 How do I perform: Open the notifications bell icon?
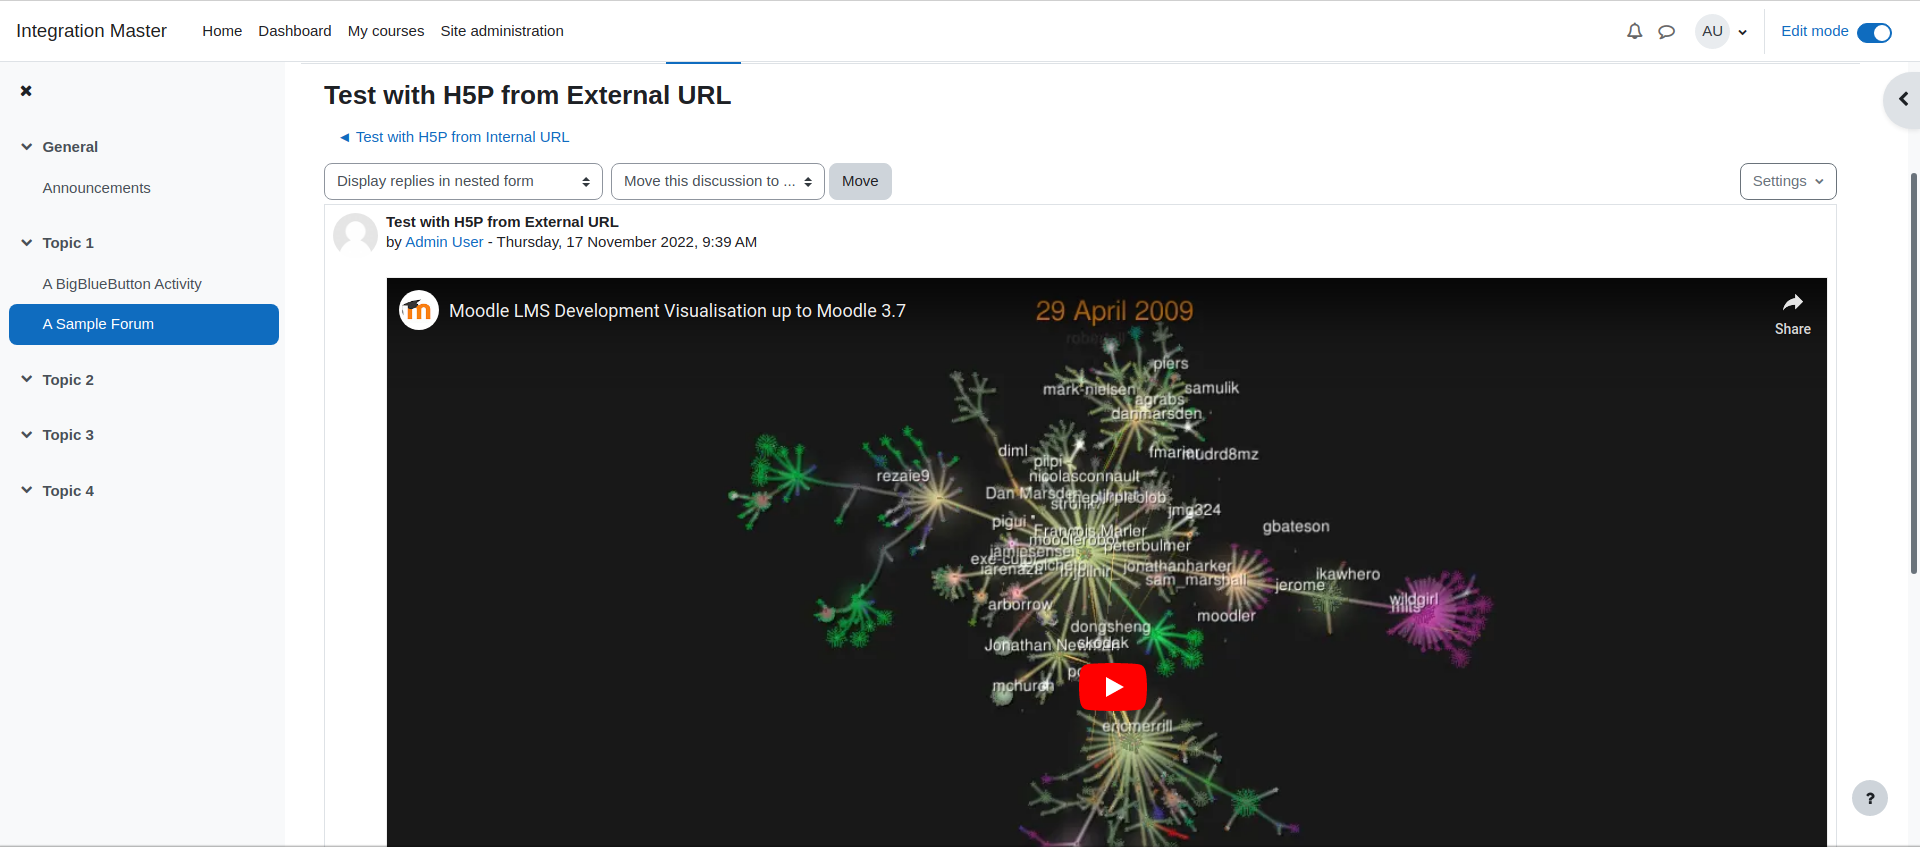[x=1634, y=31]
